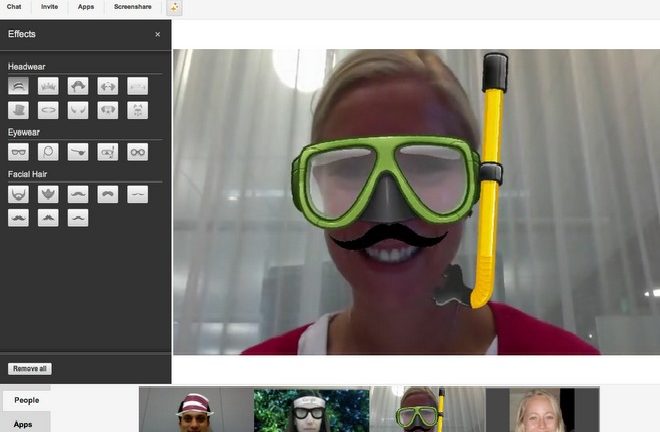
Task: Select the snorkel mask eyewear effect
Action: pyautogui.click(x=108, y=152)
